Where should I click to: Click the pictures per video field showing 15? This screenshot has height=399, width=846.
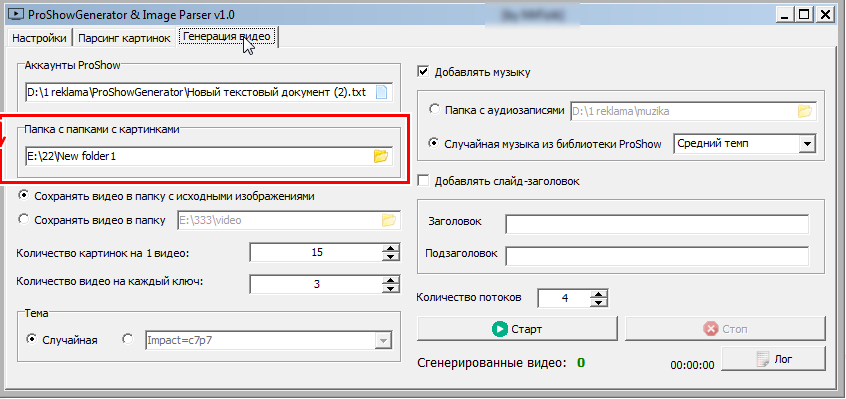click(317, 252)
